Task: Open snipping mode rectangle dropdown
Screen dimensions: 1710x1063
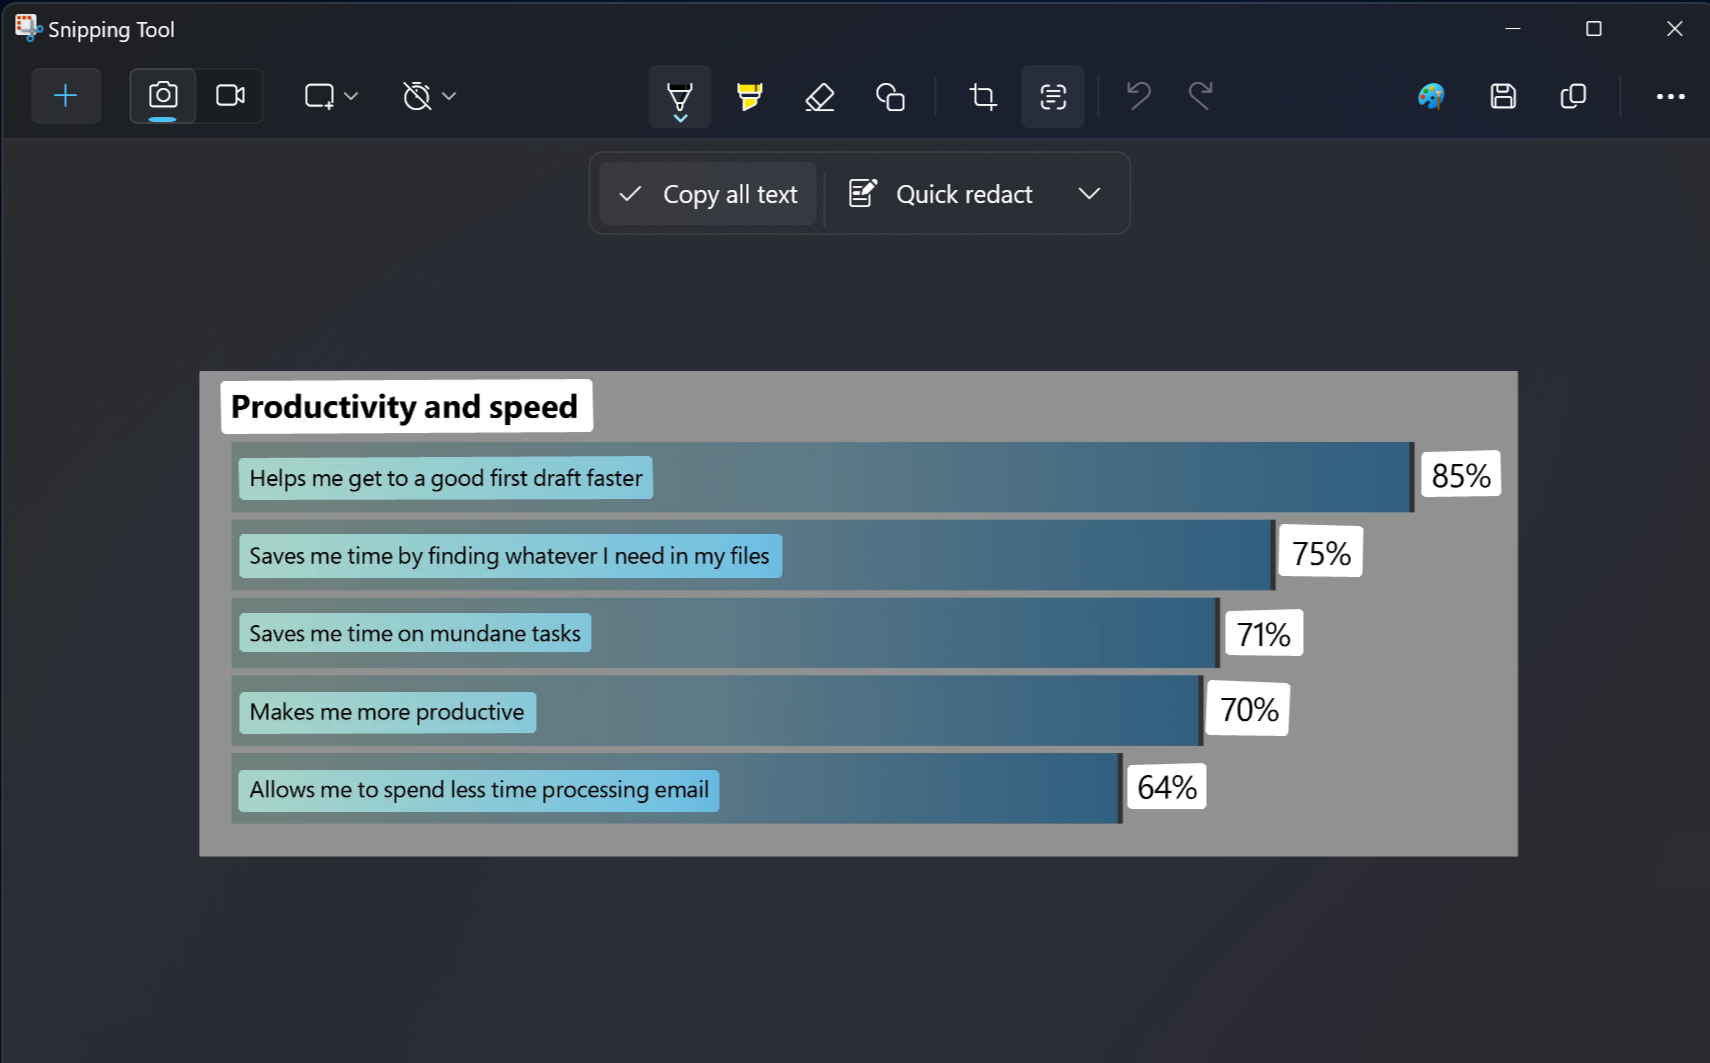Action: click(331, 96)
